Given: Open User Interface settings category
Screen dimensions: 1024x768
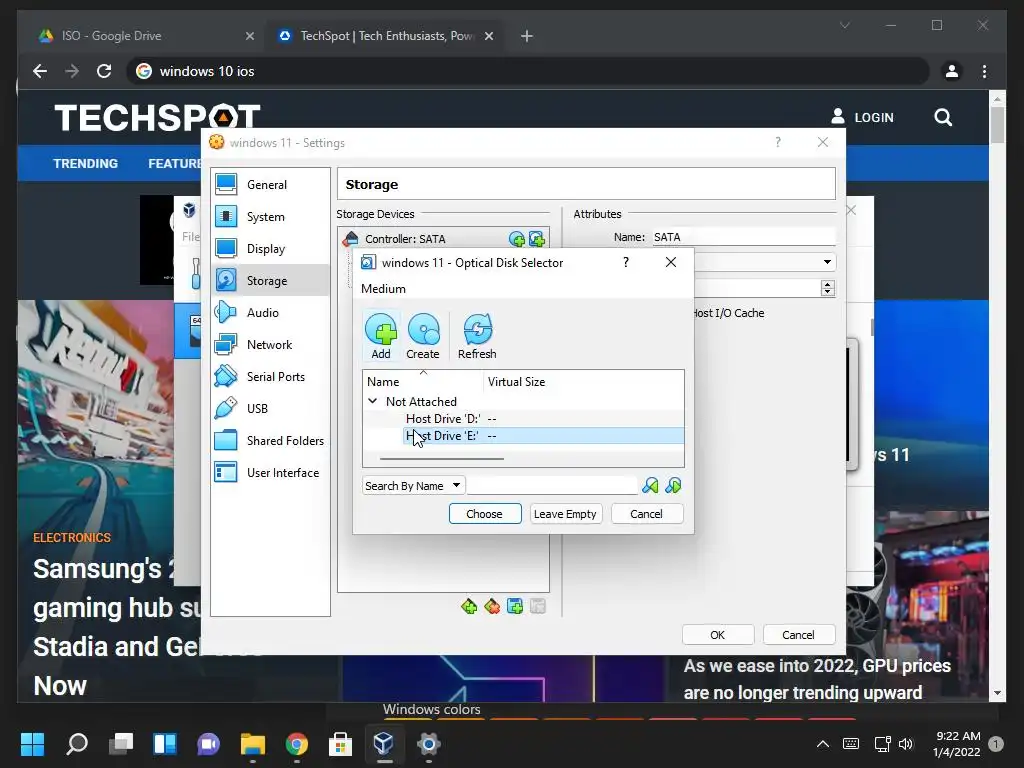Looking at the screenshot, I should point(270,473).
